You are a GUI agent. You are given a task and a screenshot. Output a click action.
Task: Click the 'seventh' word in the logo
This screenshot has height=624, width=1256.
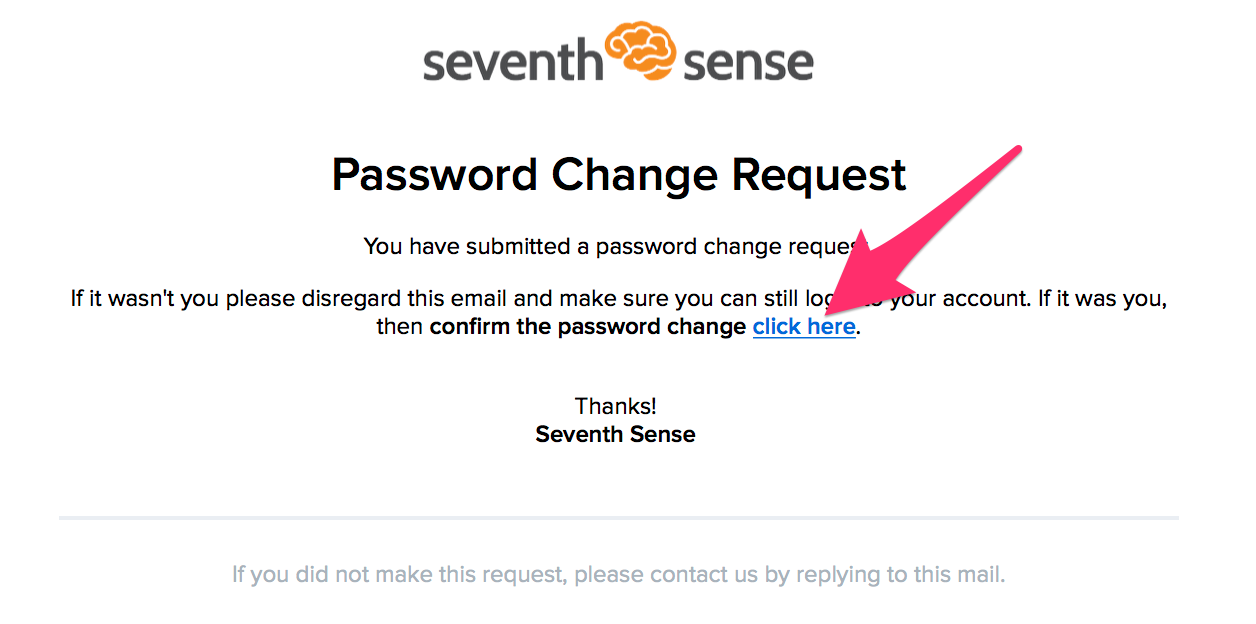[x=514, y=61]
